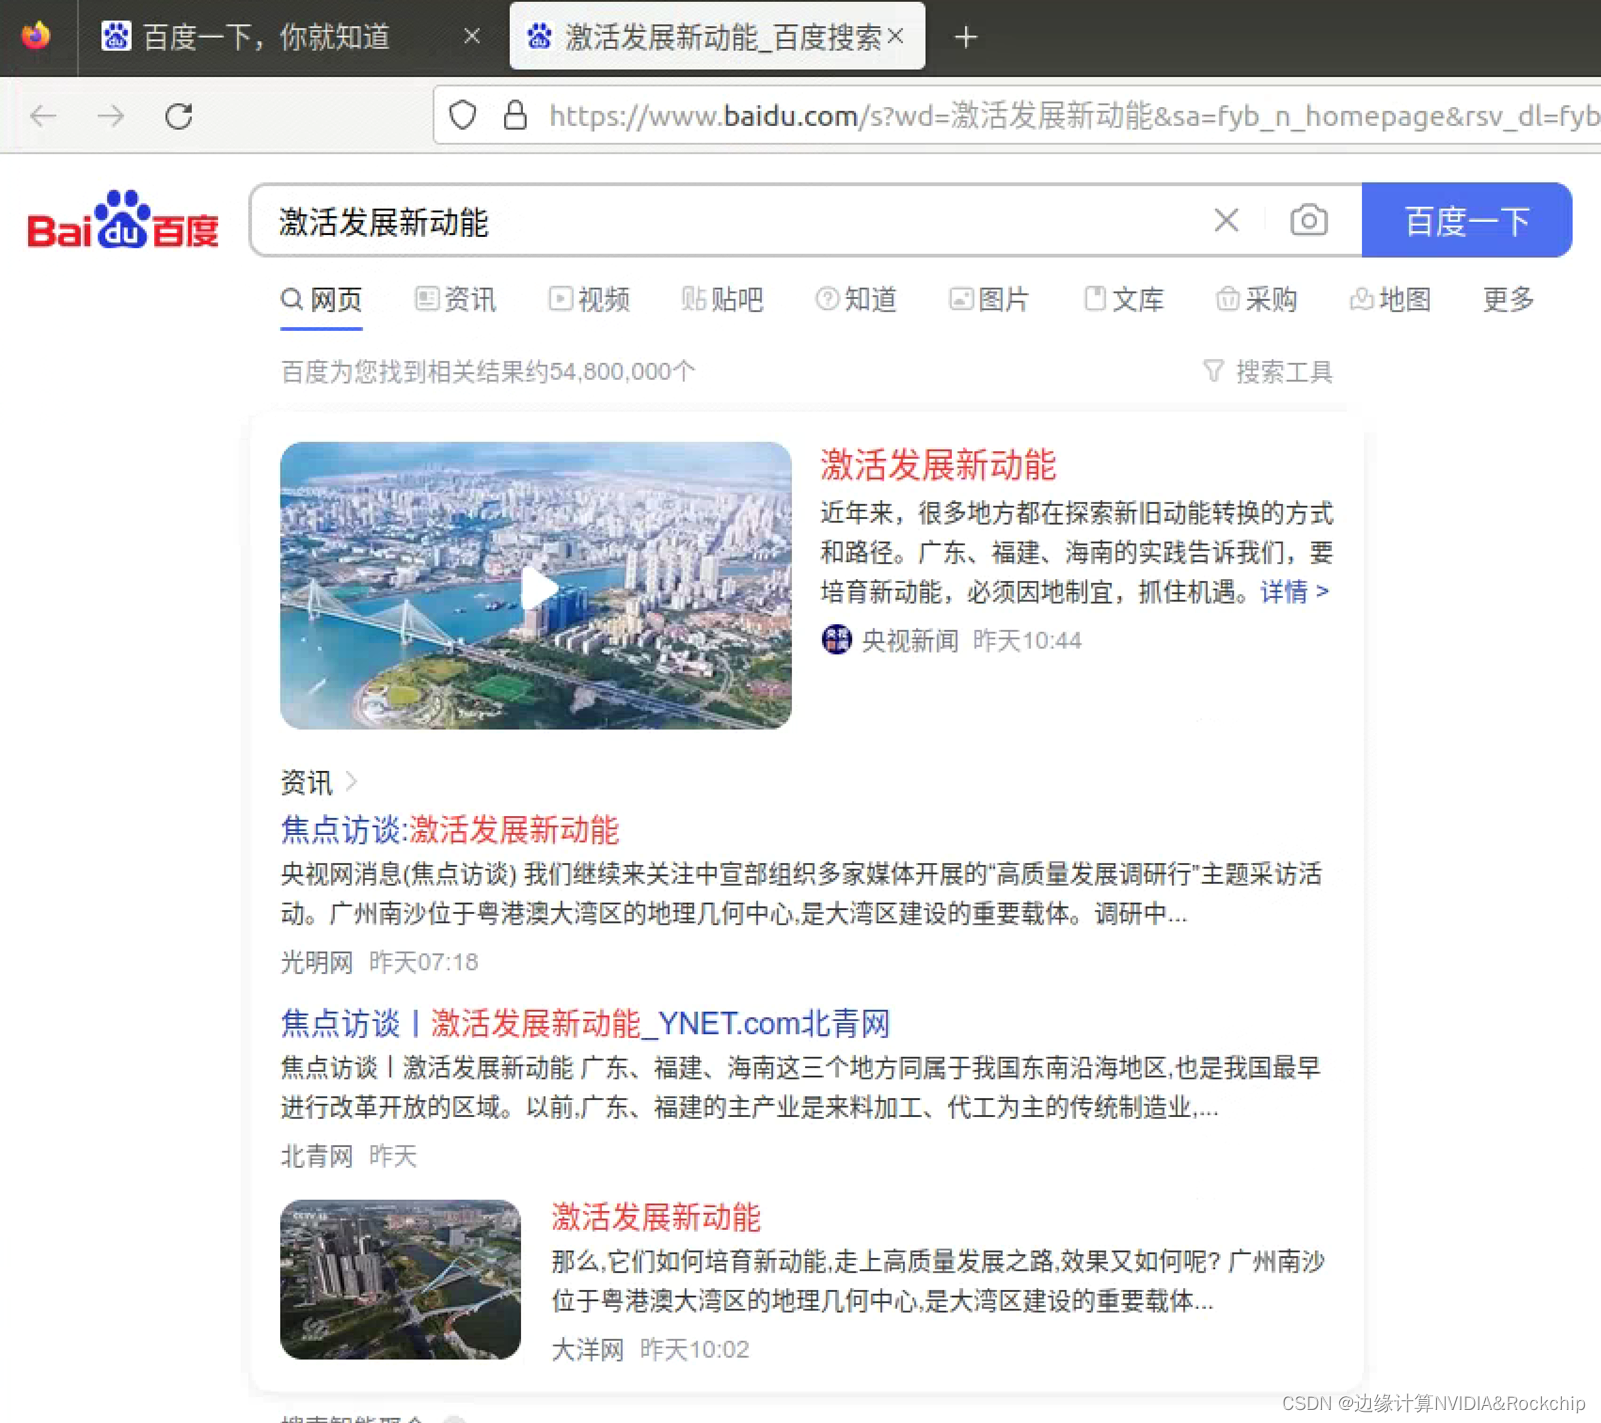Select the 资讯 tab
Viewport: 1601px width, 1423px height.
(x=455, y=299)
